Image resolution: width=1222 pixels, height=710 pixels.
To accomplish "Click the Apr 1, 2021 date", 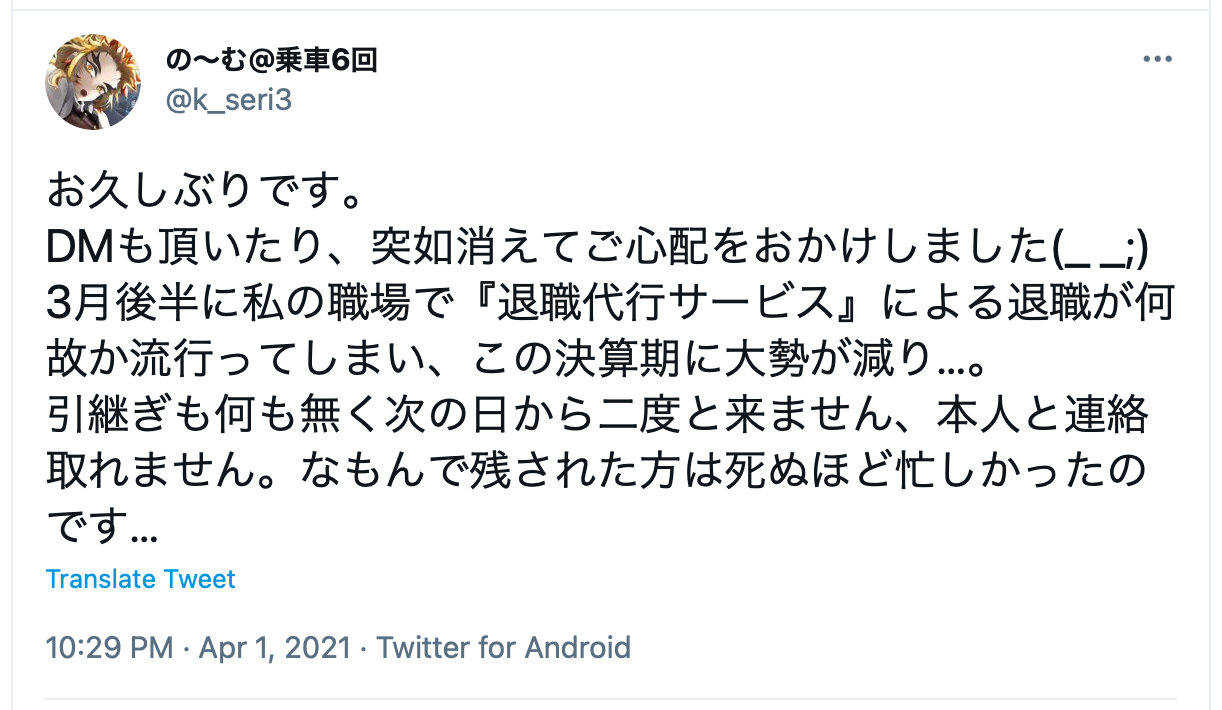I will coord(275,647).
